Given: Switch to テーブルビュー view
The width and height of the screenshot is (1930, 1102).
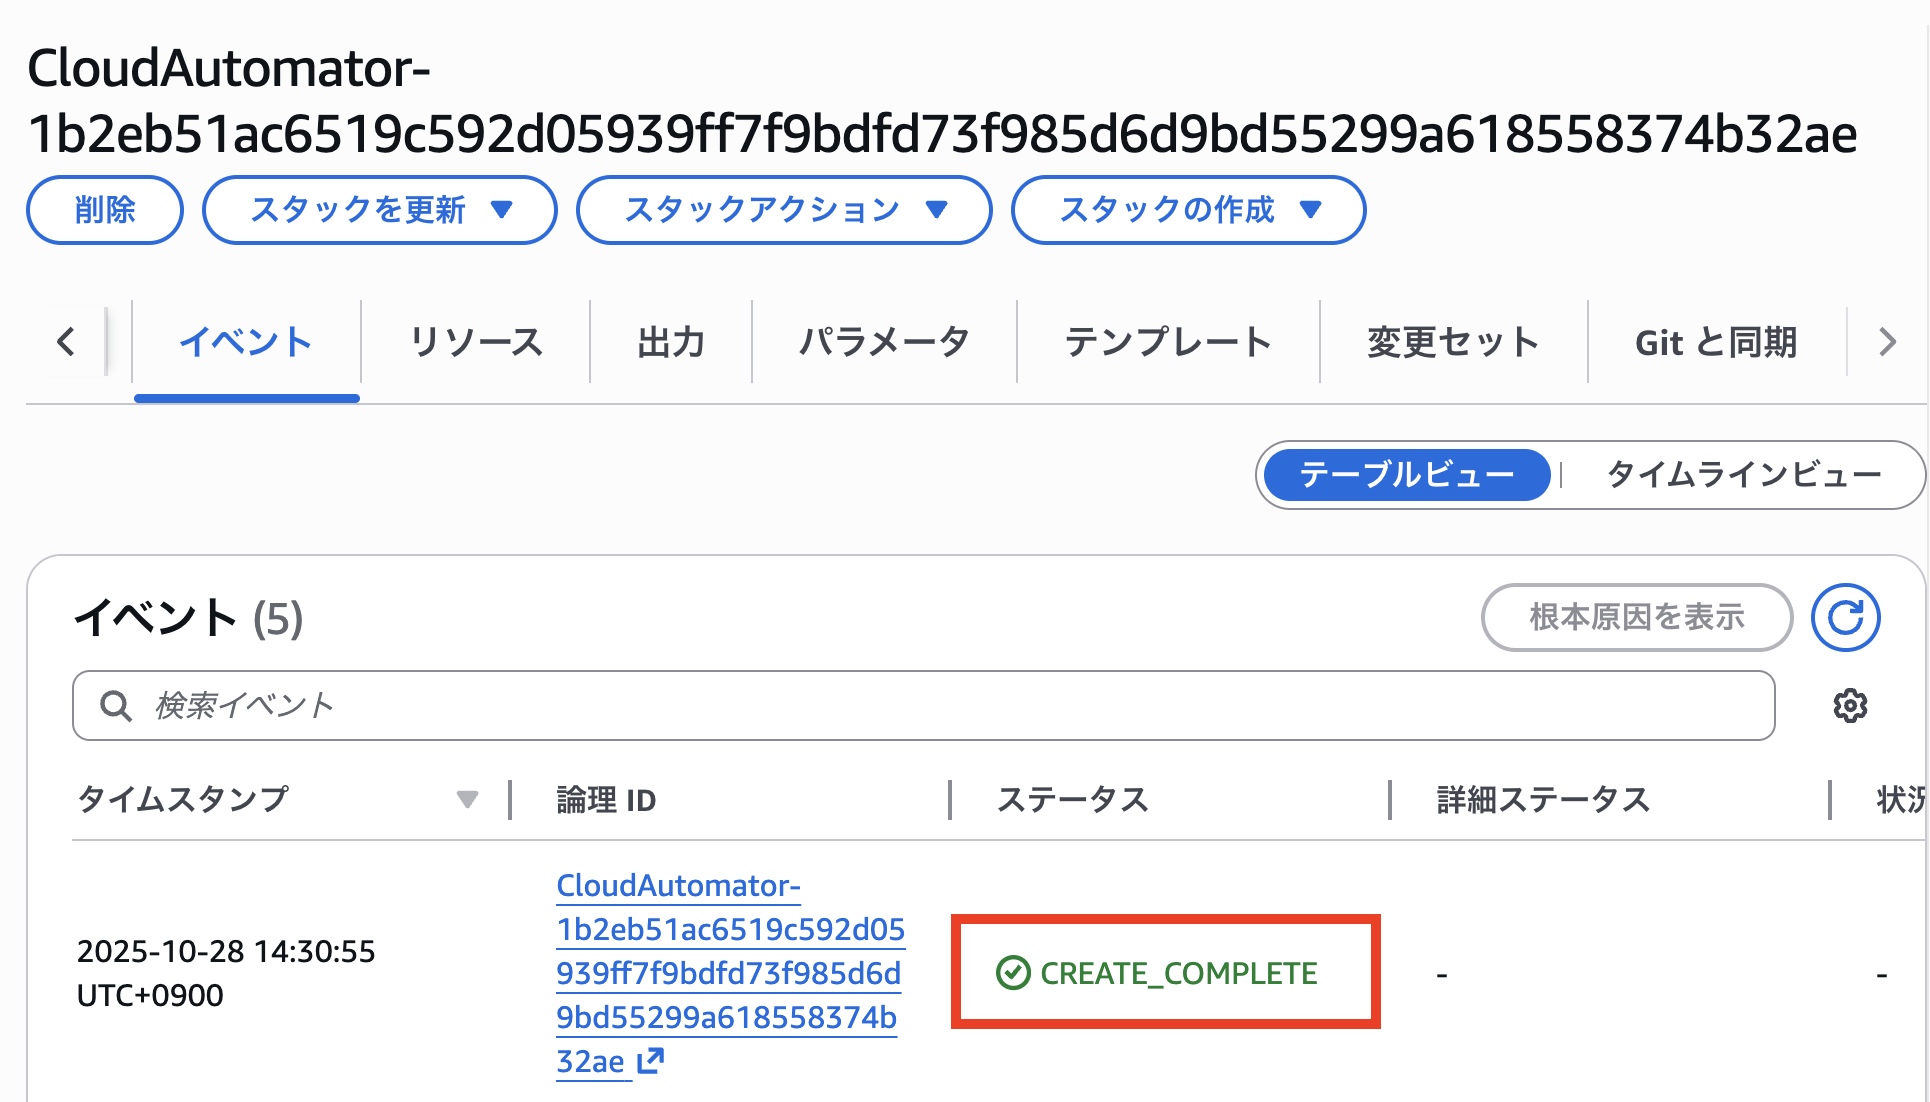Looking at the screenshot, I should click(x=1407, y=475).
